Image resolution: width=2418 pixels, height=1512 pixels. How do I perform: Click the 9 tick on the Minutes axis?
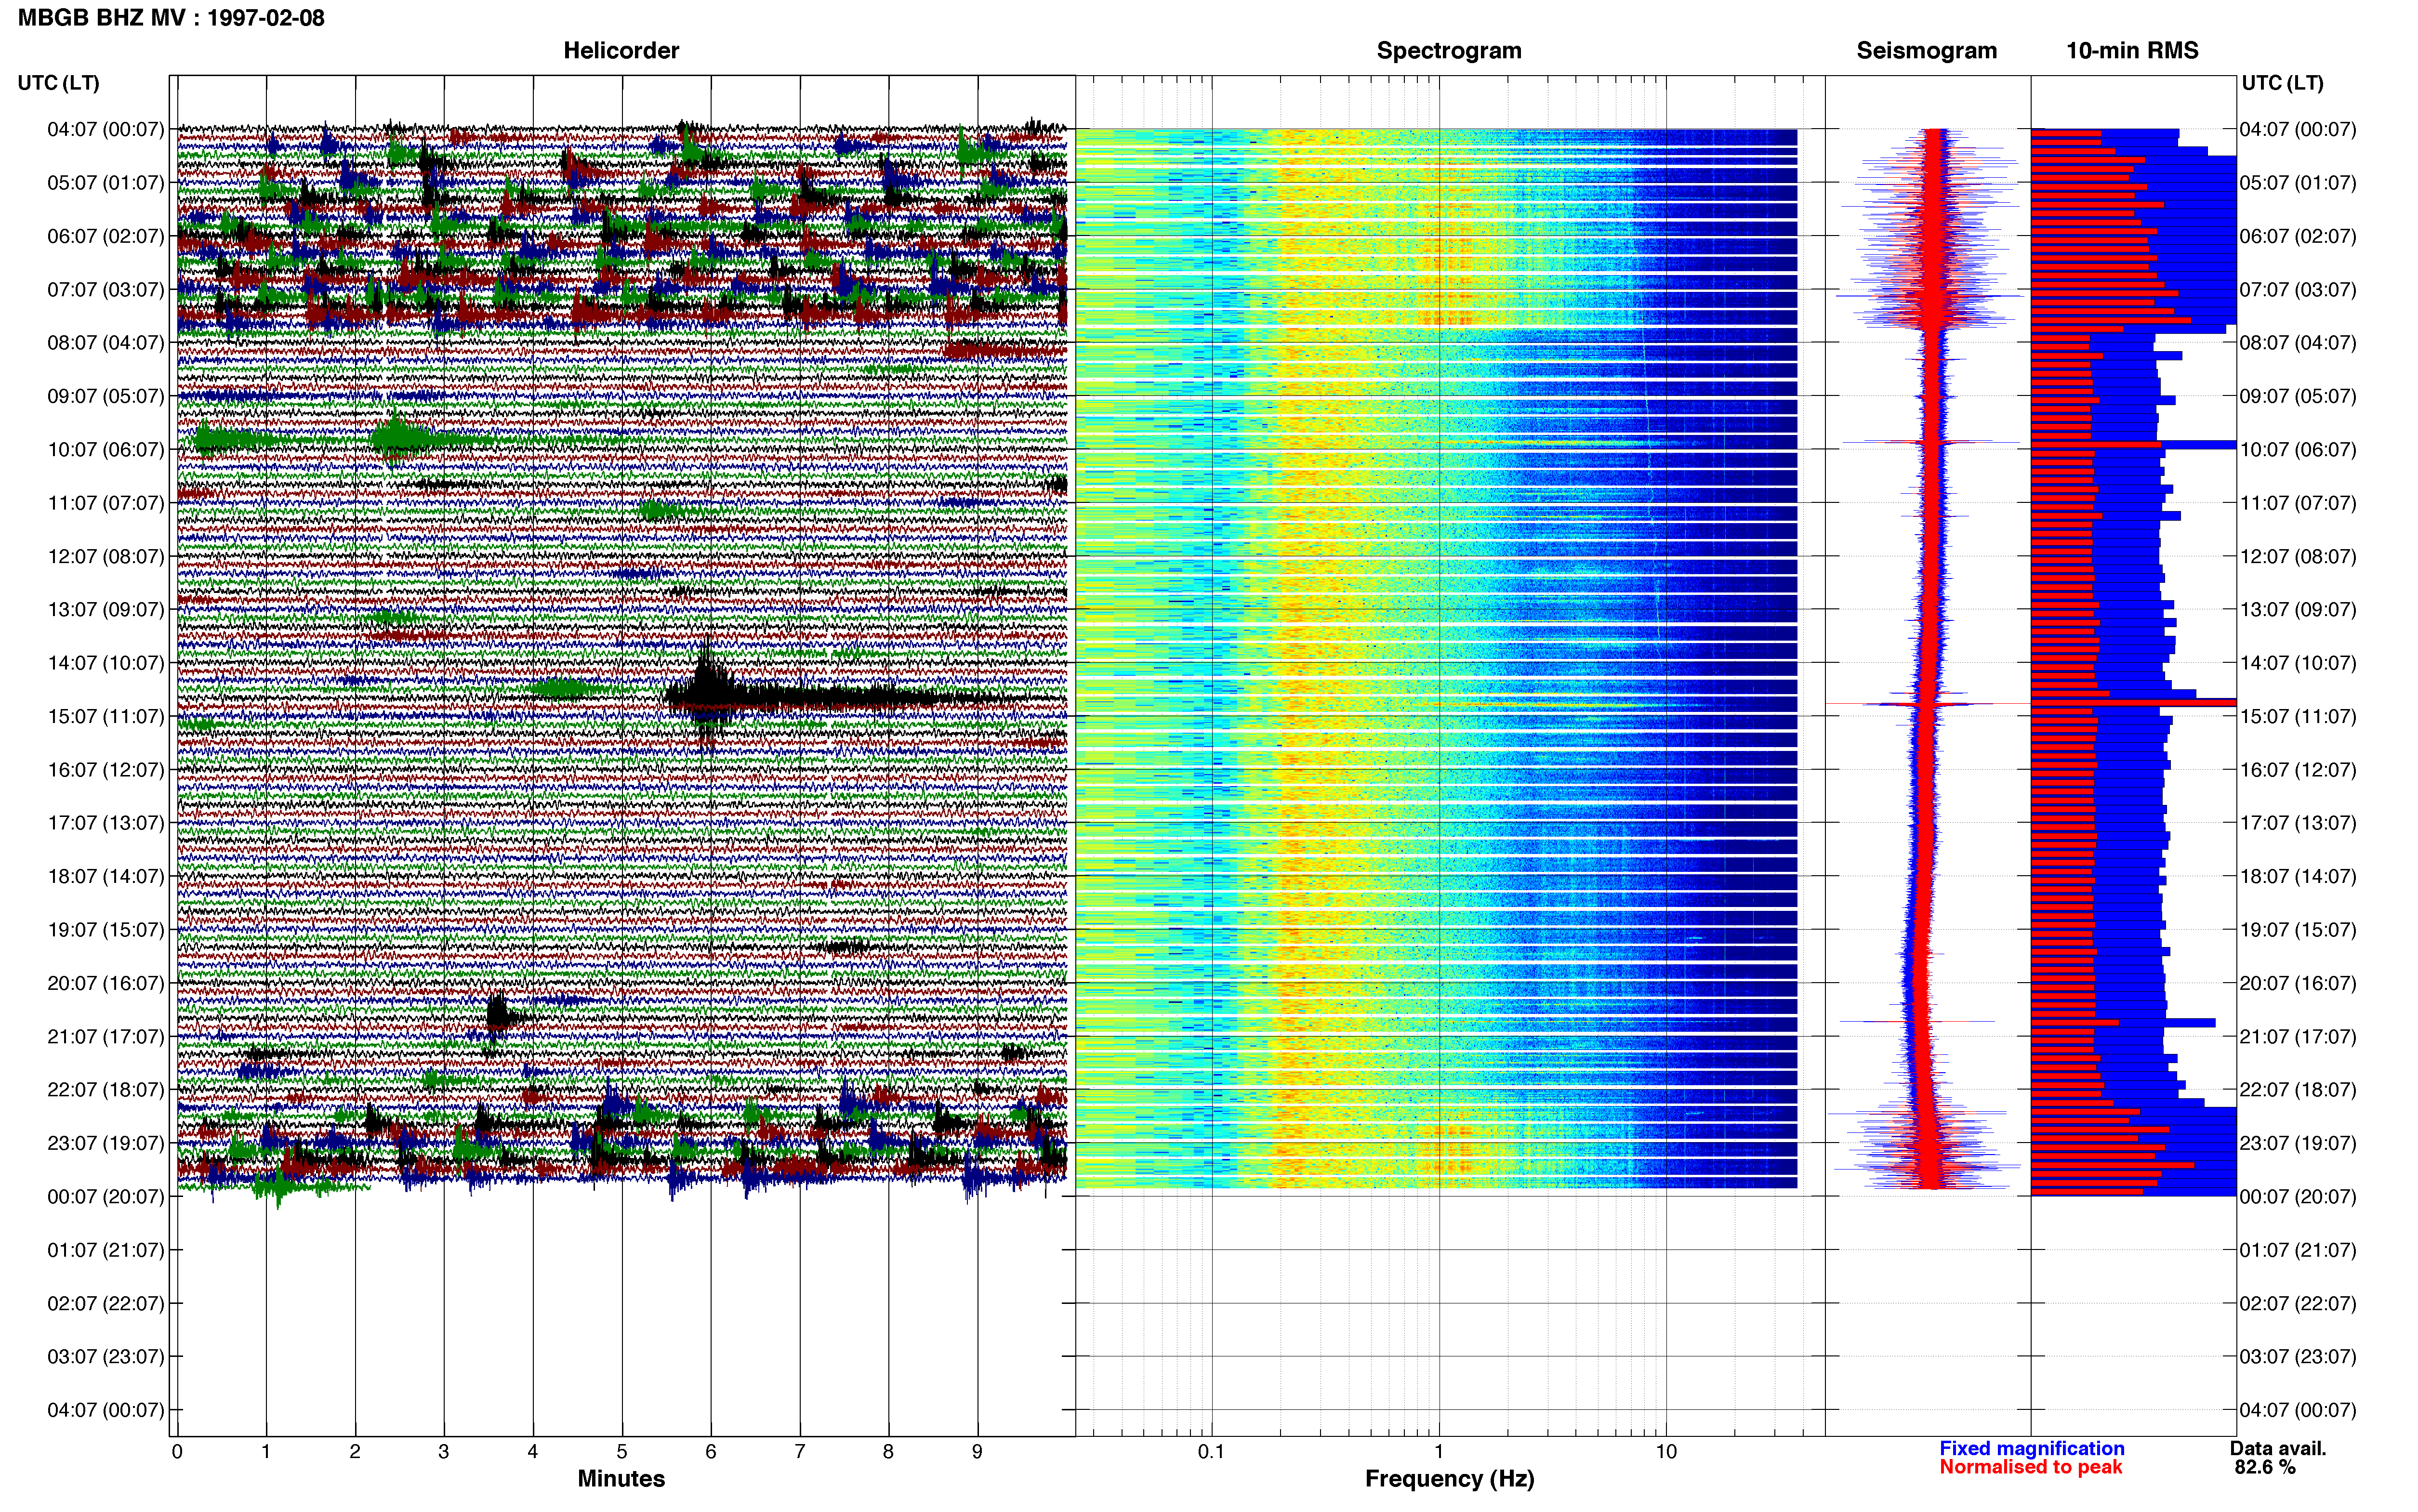pos(977,1452)
